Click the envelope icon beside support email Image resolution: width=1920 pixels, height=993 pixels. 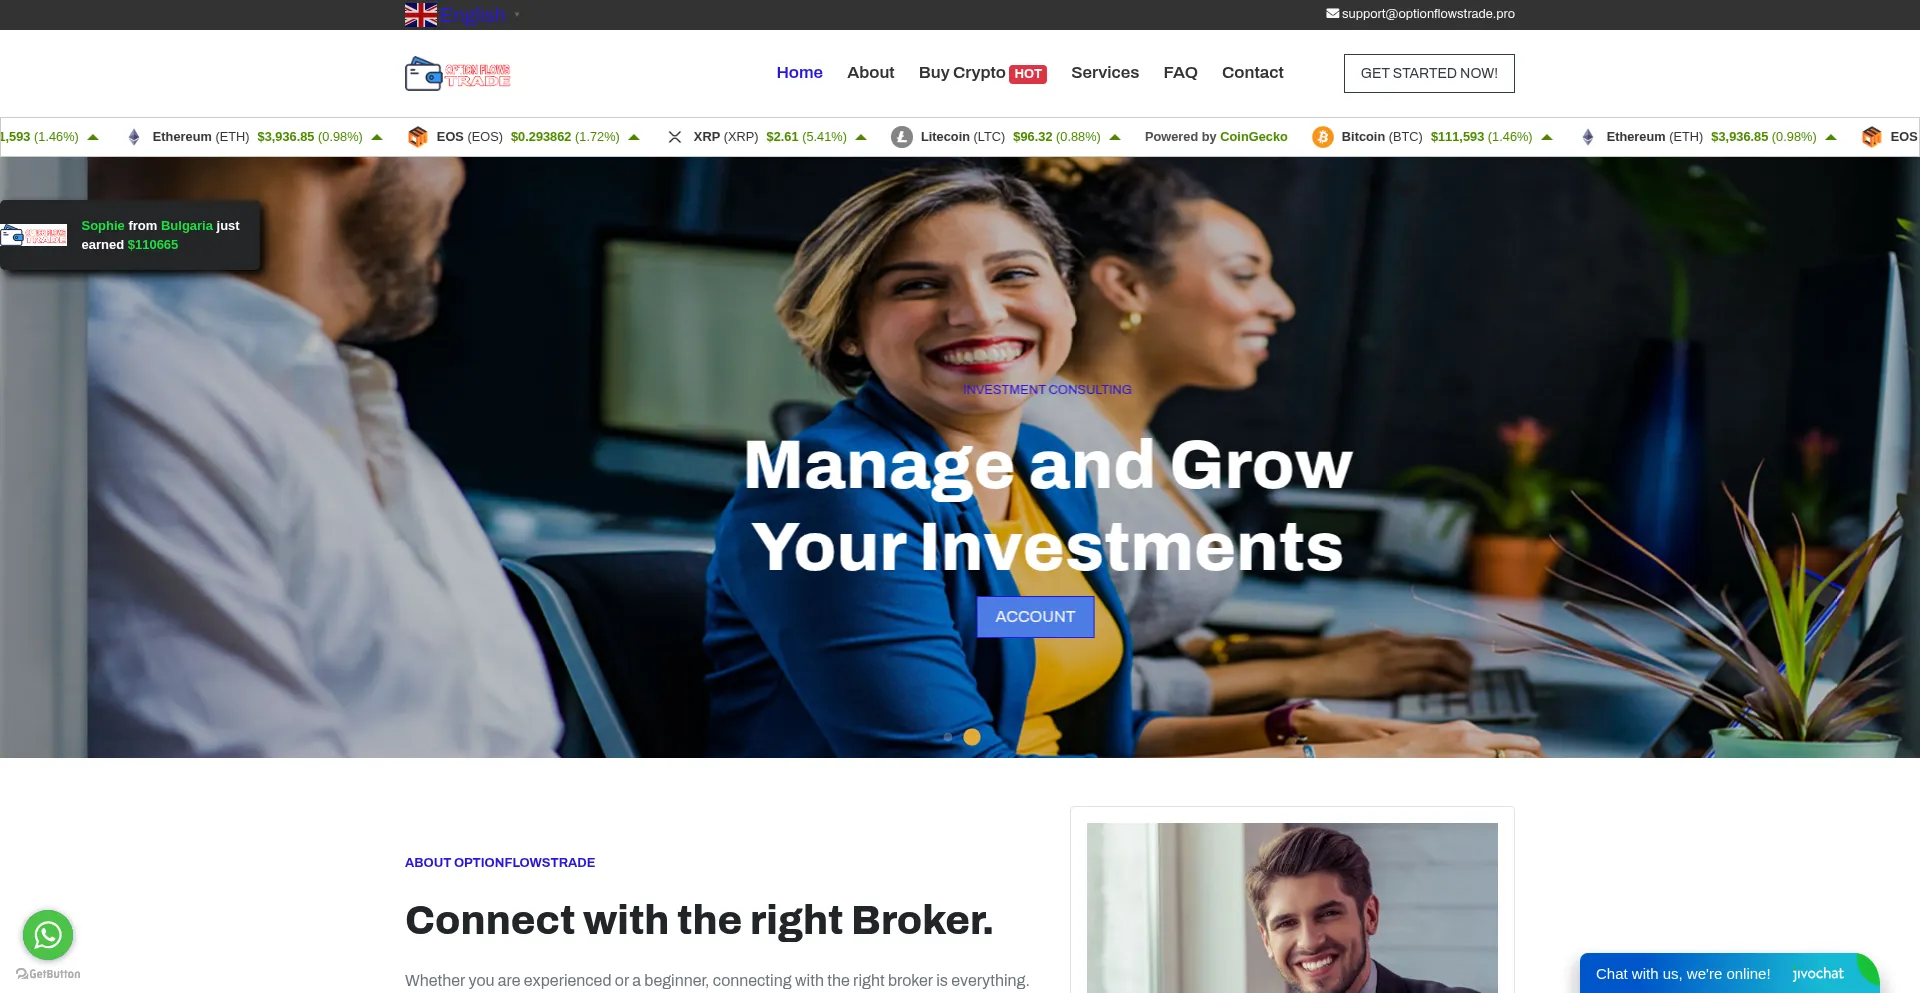(x=1332, y=14)
